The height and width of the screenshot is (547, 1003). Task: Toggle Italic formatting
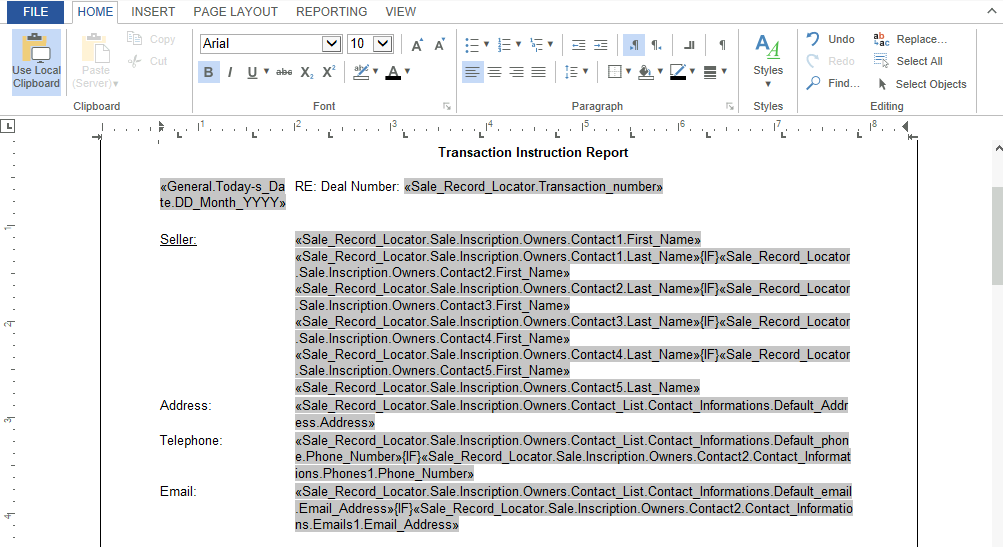[230, 72]
